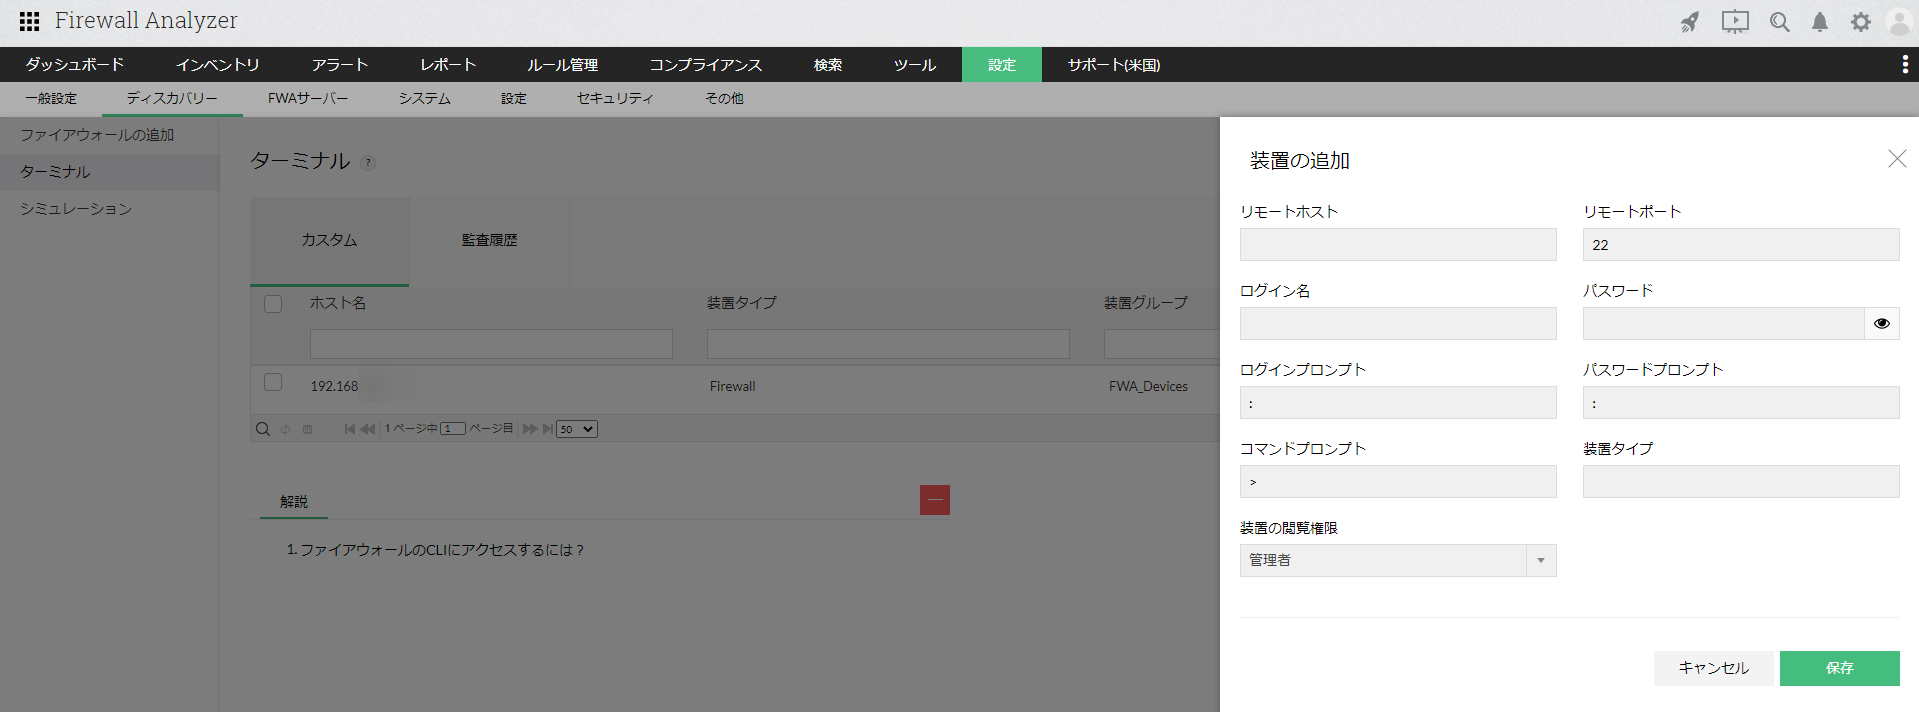
Task: Open the user profile avatar
Action: point(1898,22)
